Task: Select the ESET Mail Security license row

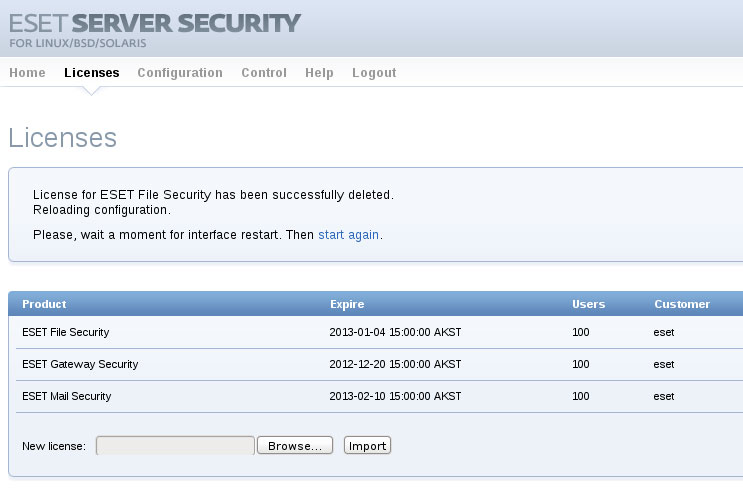Action: tap(67, 396)
